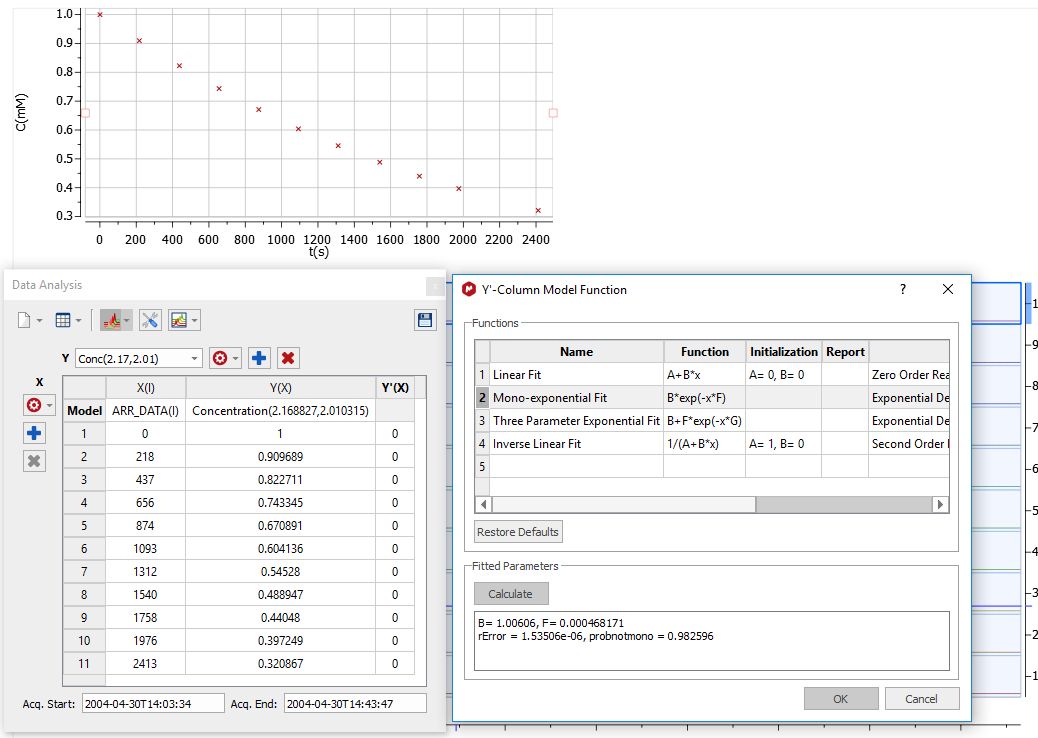Select the Mono-exponential Fit function row
1038x738 pixels.
(712, 398)
